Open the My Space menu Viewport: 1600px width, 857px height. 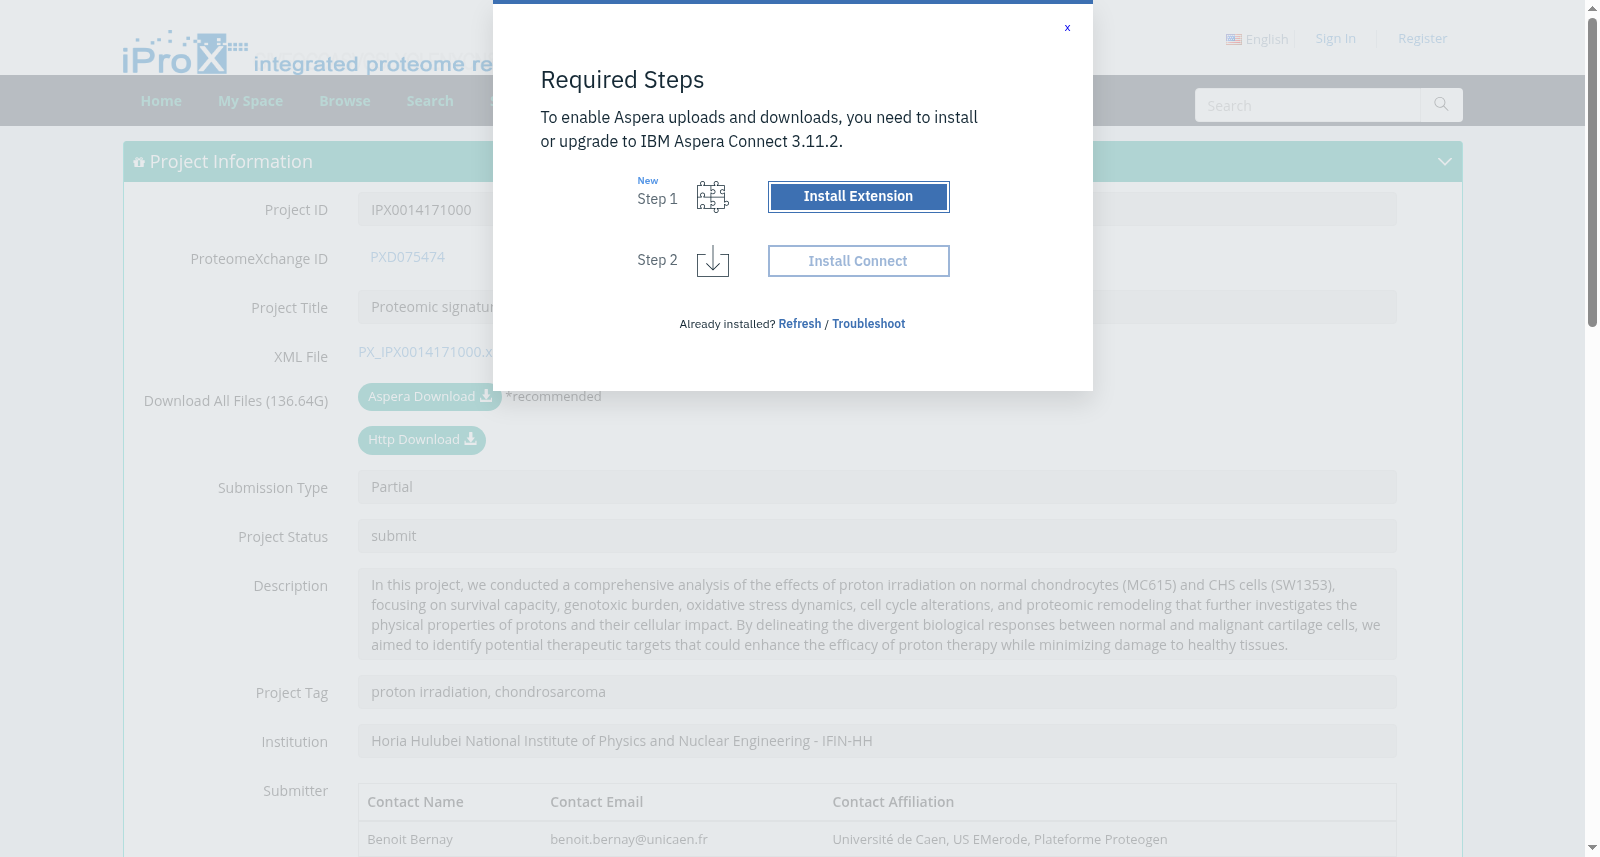[x=250, y=101]
